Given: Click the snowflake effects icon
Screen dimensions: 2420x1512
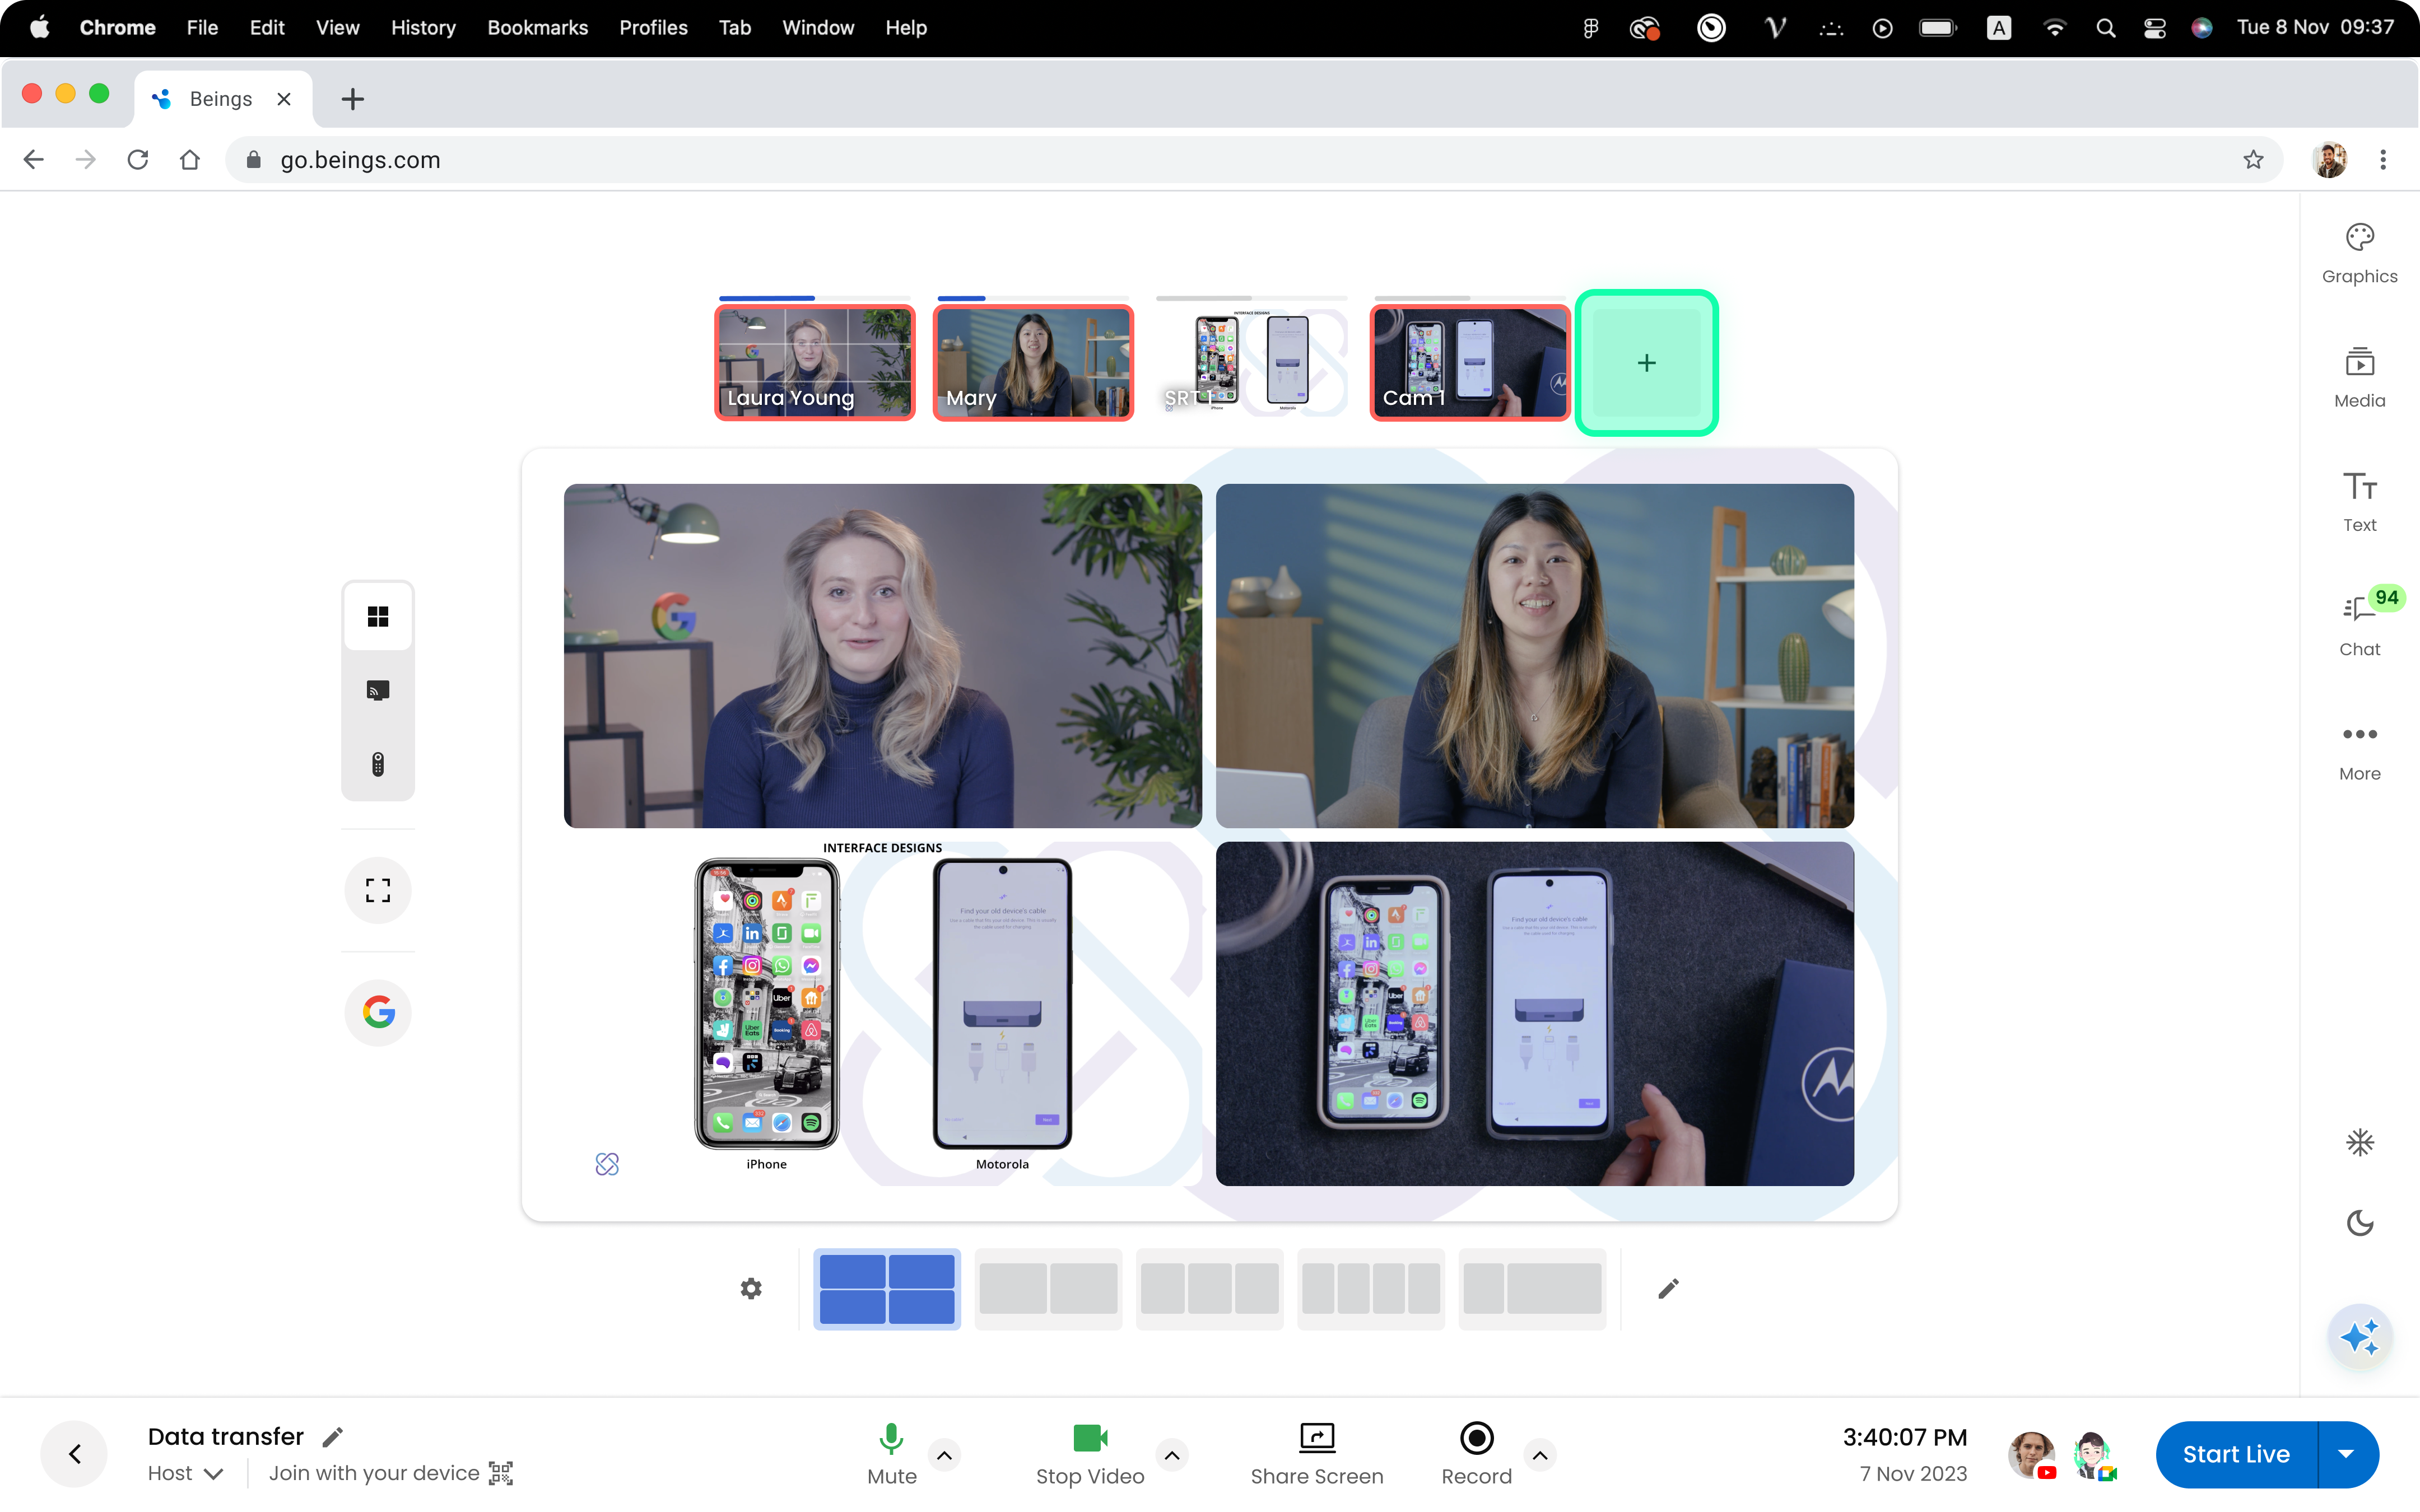Looking at the screenshot, I should click(2359, 1142).
